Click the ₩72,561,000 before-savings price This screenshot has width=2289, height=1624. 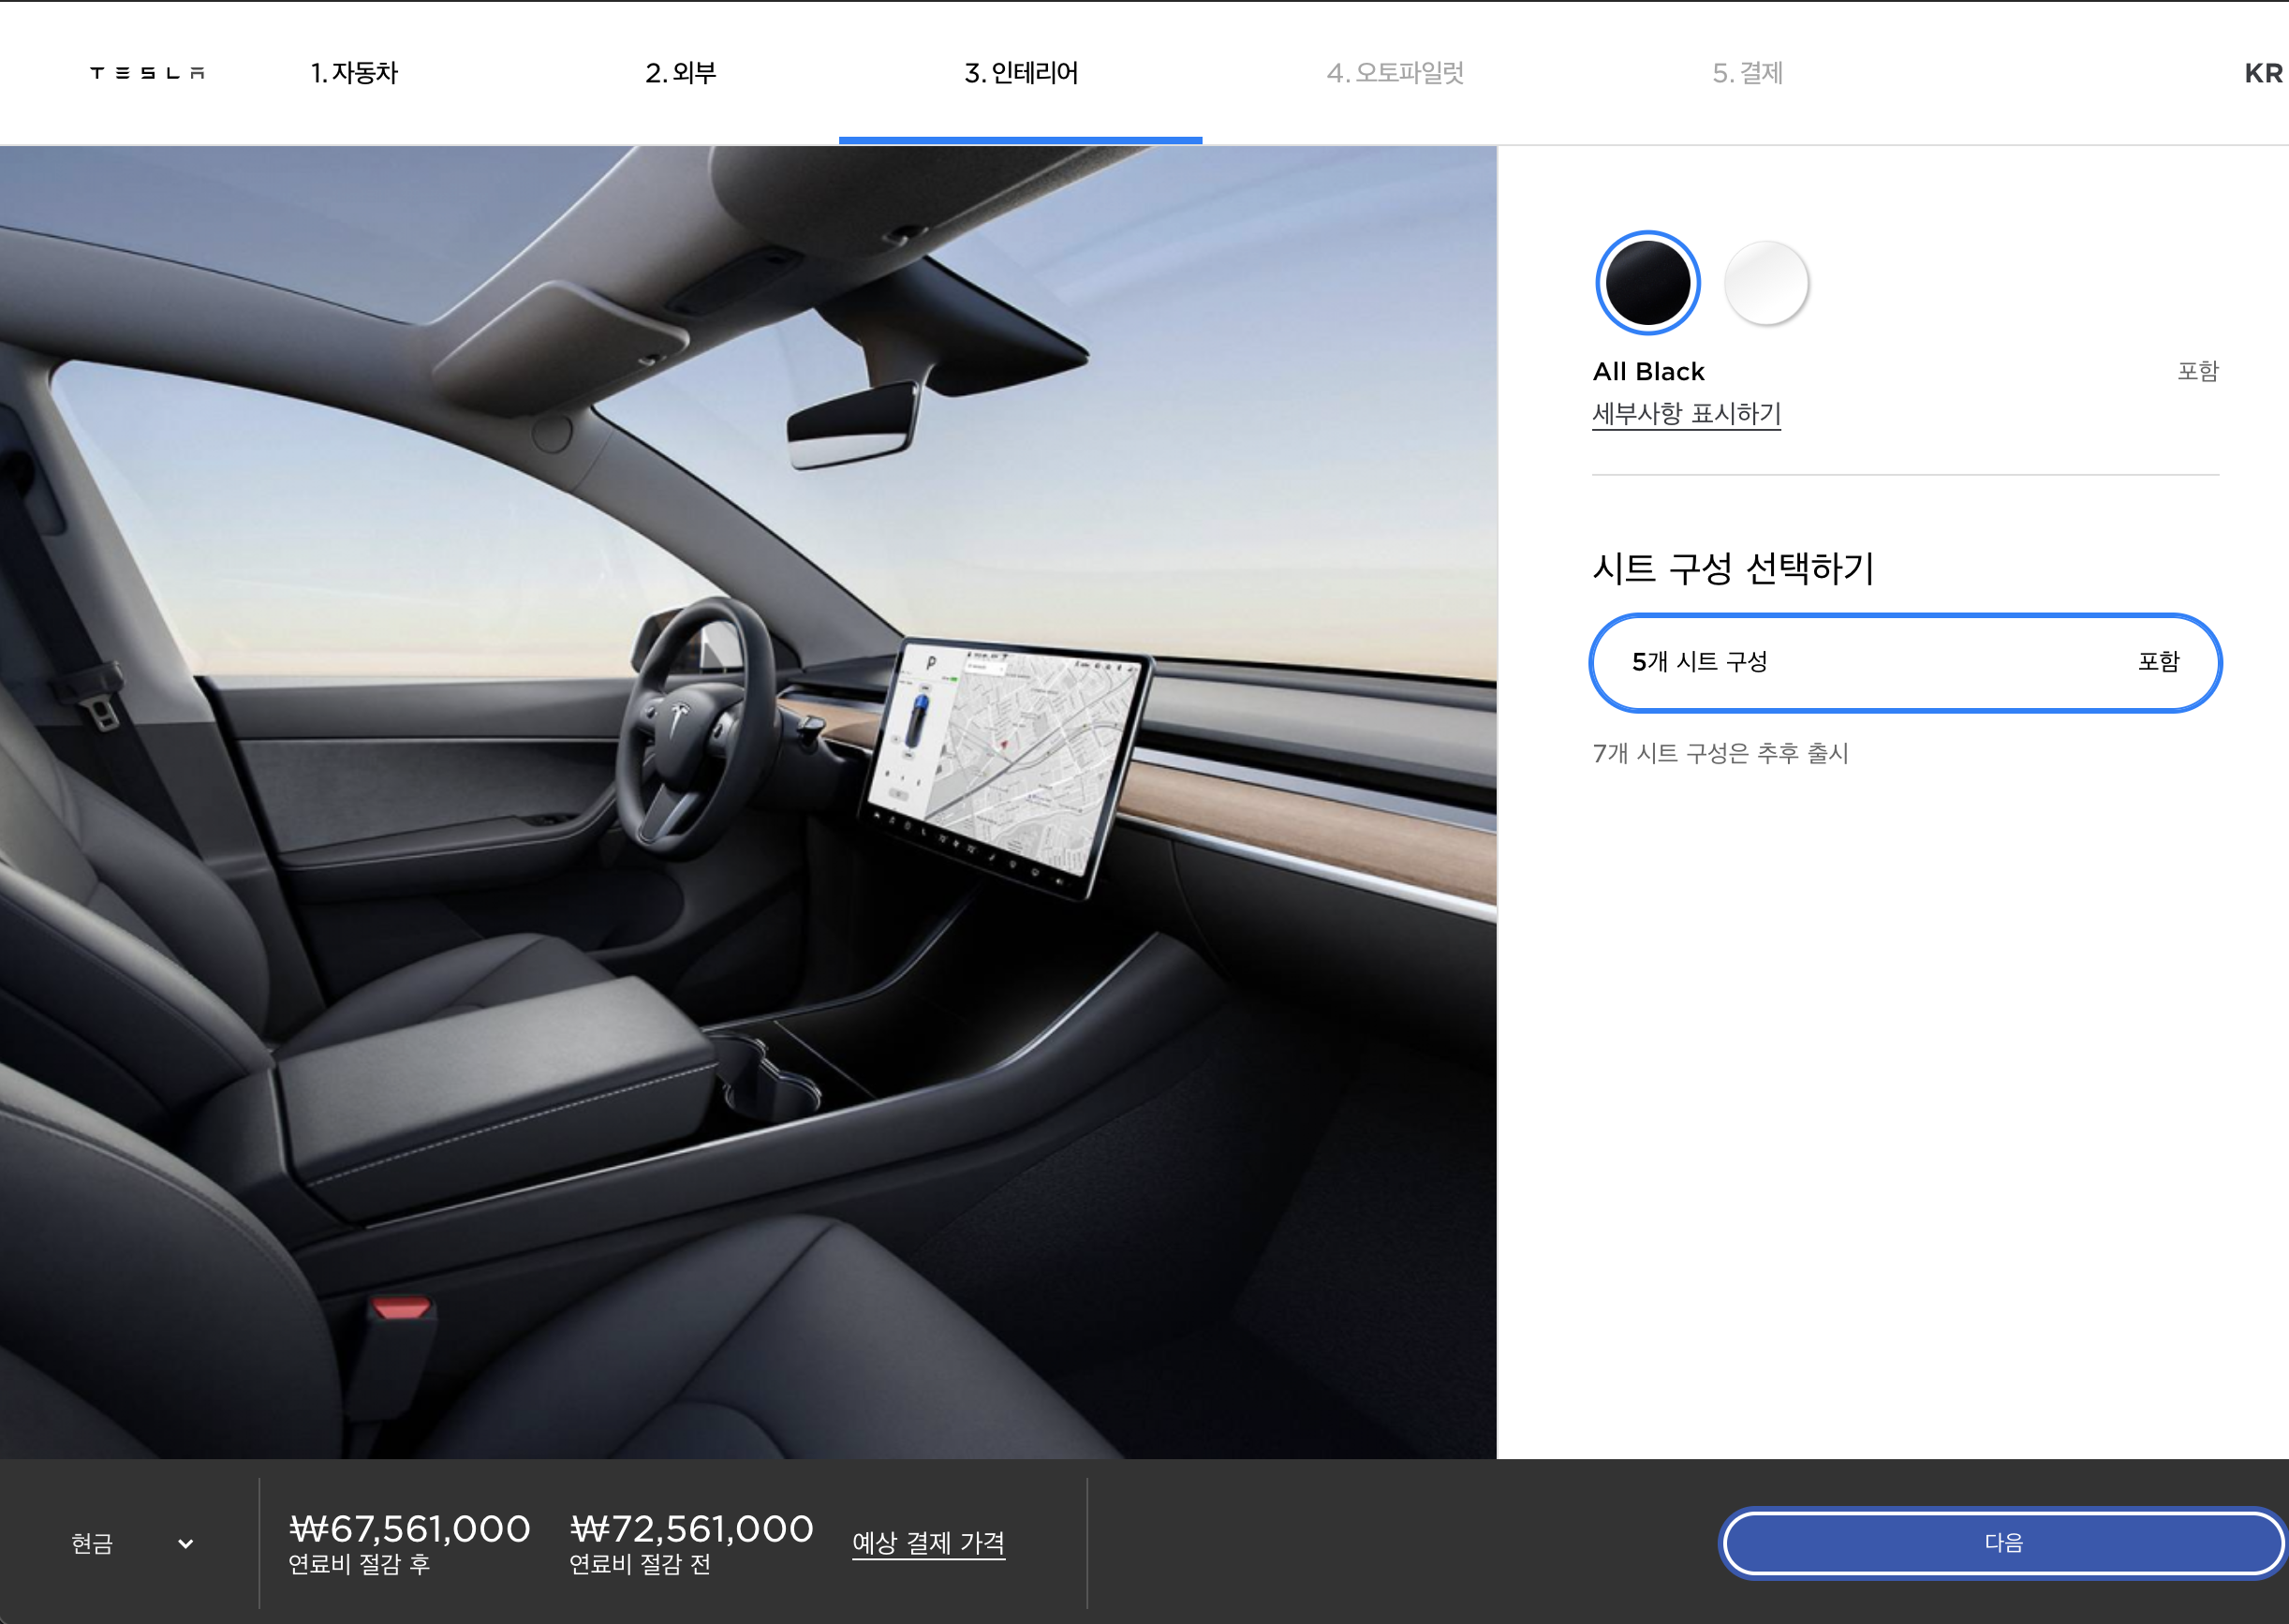691,1529
